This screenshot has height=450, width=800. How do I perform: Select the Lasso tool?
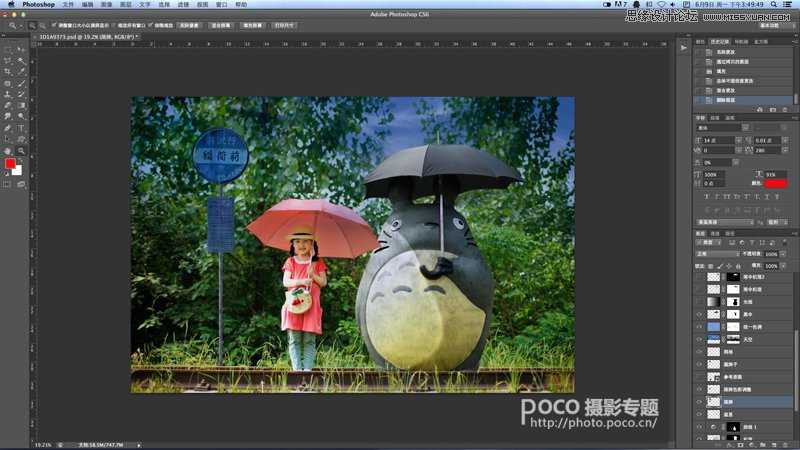[7, 61]
